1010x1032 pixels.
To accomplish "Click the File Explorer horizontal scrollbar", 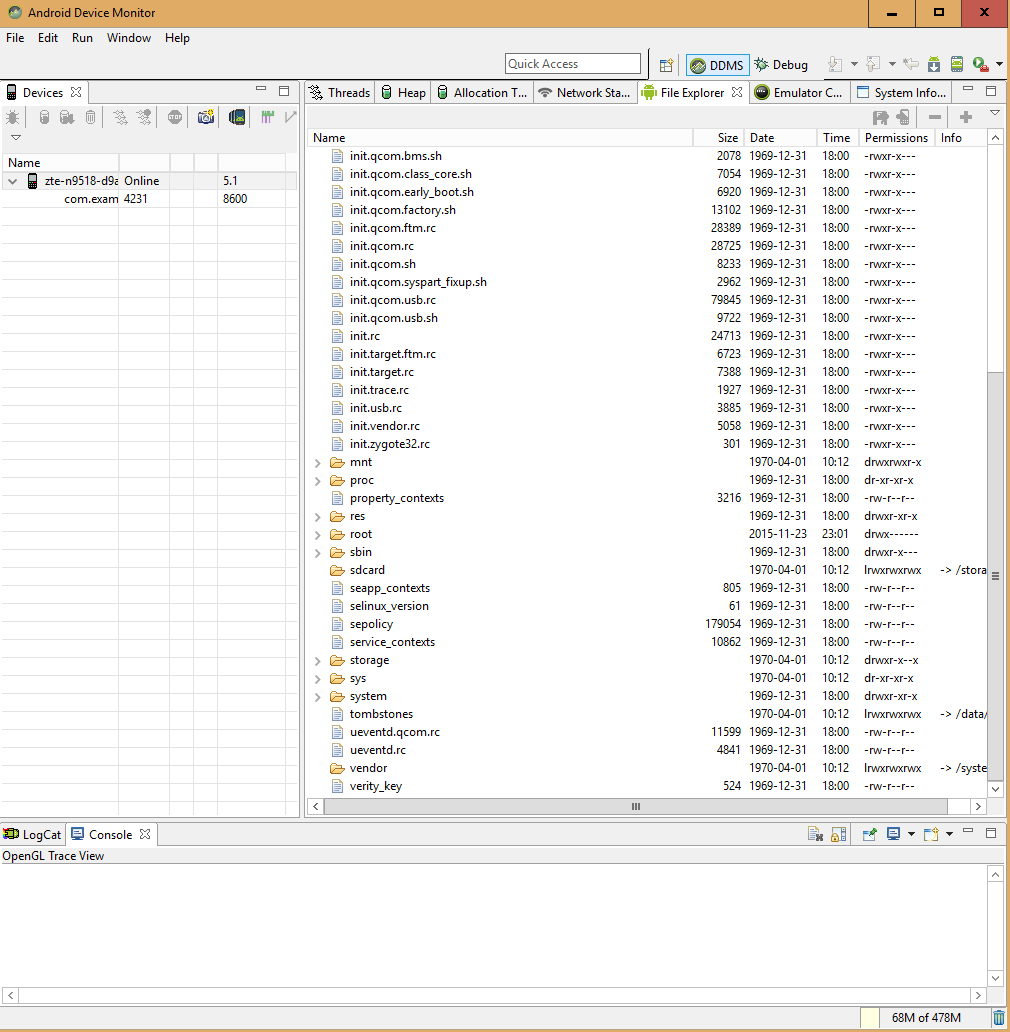I will (635, 806).
